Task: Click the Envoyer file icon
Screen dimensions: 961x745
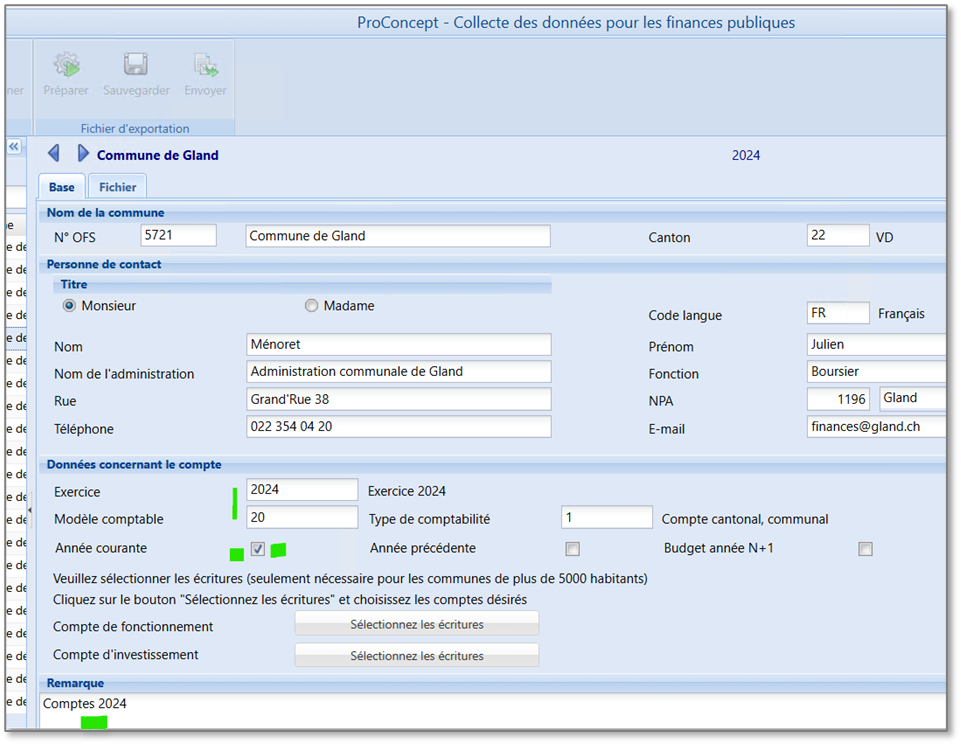Action: pyautogui.click(x=205, y=66)
